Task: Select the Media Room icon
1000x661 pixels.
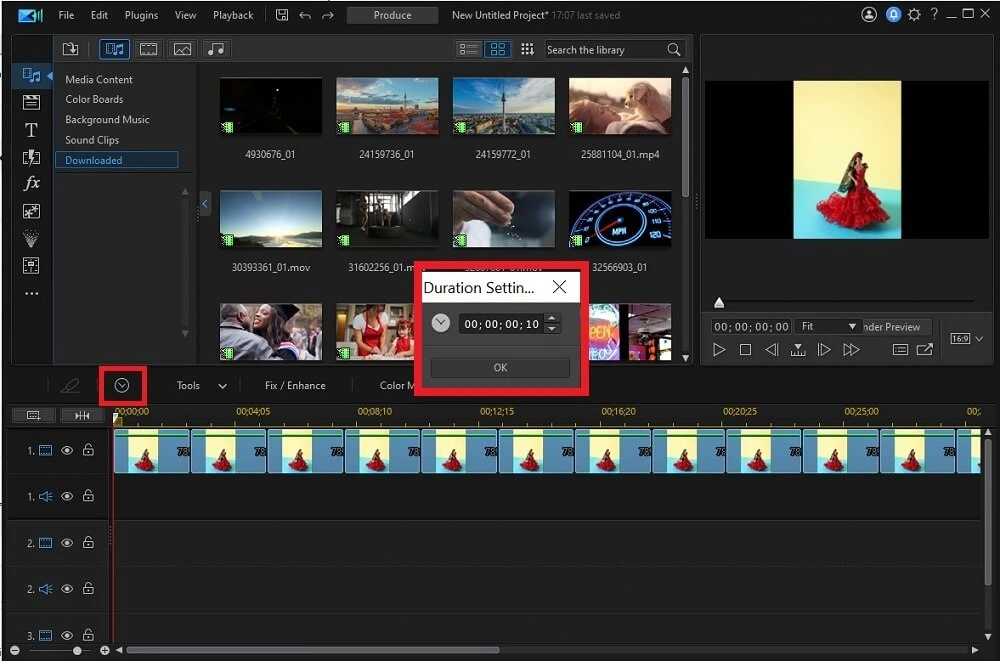Action: (x=32, y=74)
